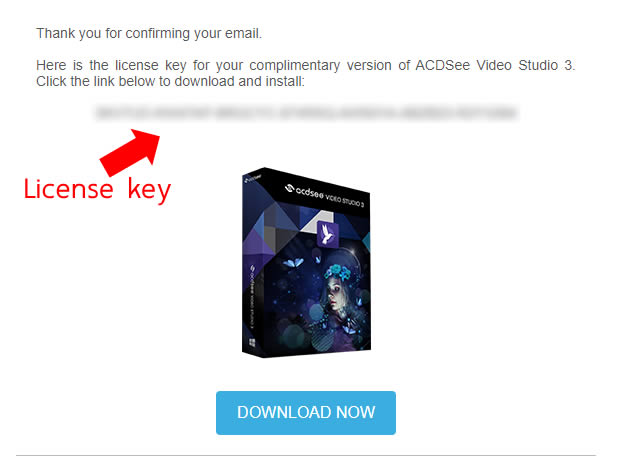Click the red "License key" annotation text
Screen dimensions: 630x461
tap(97, 190)
